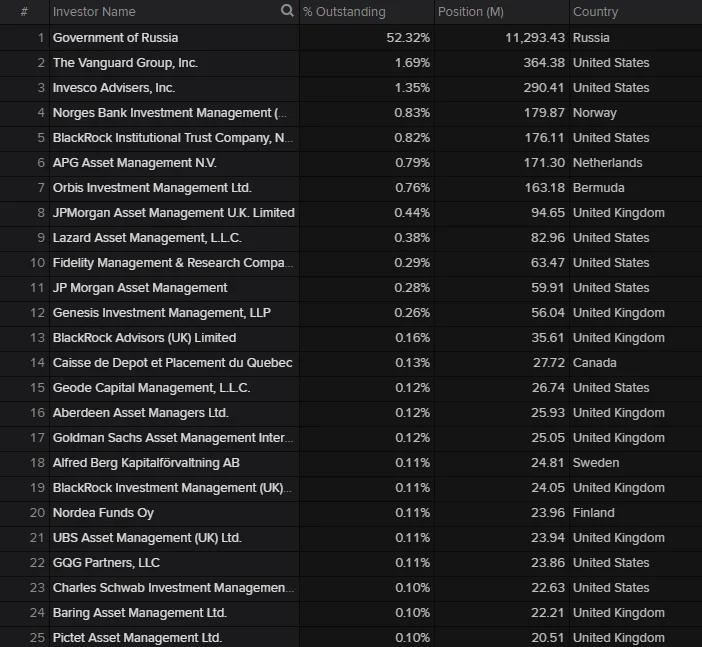Click Orbis Investment Management Ltd.
Screen dimensions: 702x647
pyautogui.click(x=152, y=188)
